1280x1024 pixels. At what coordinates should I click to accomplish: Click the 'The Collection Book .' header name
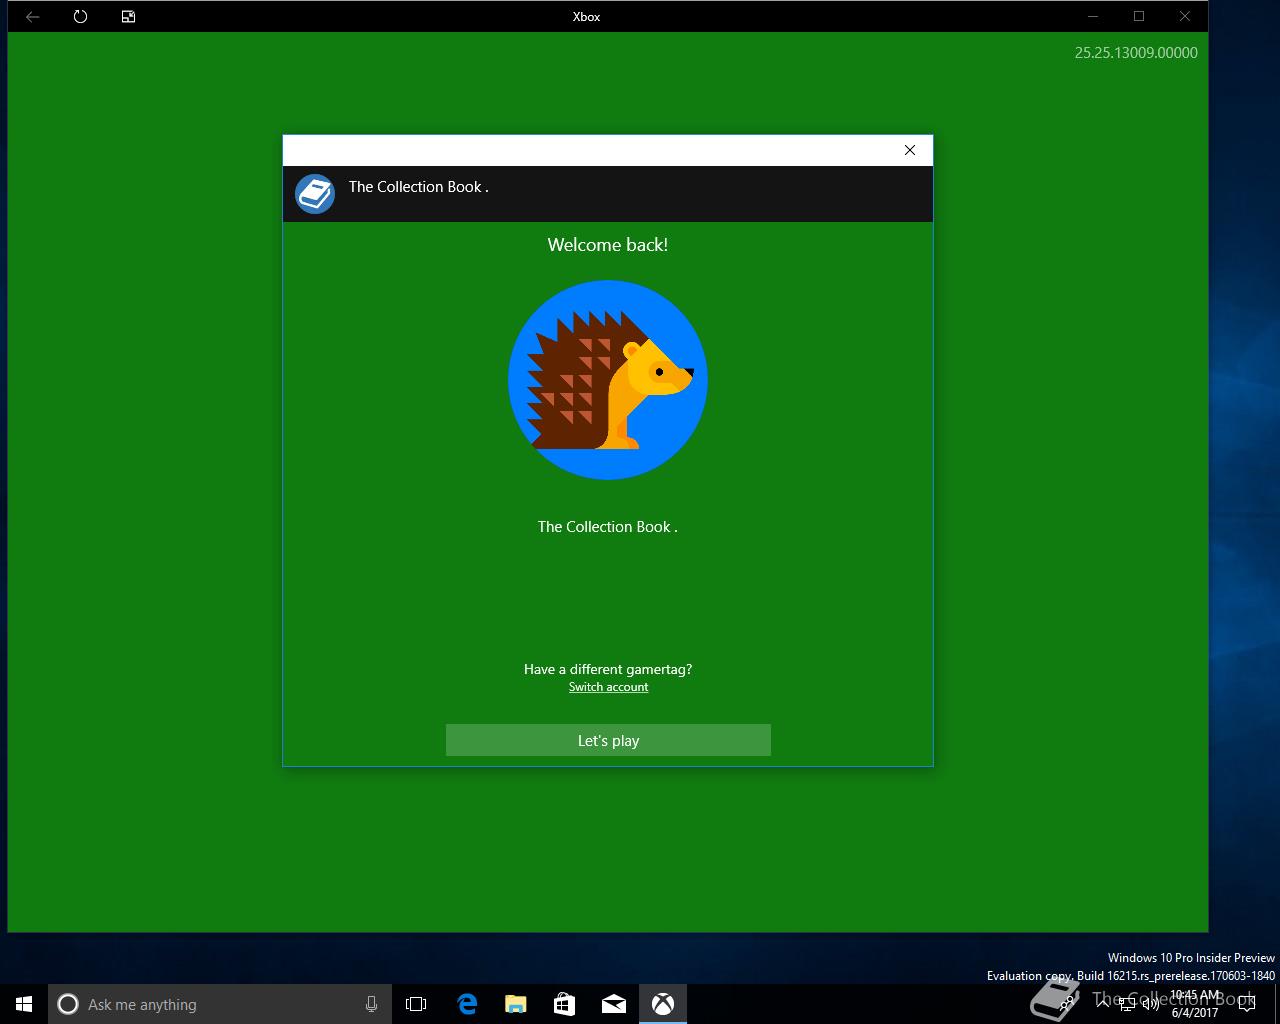(x=418, y=187)
